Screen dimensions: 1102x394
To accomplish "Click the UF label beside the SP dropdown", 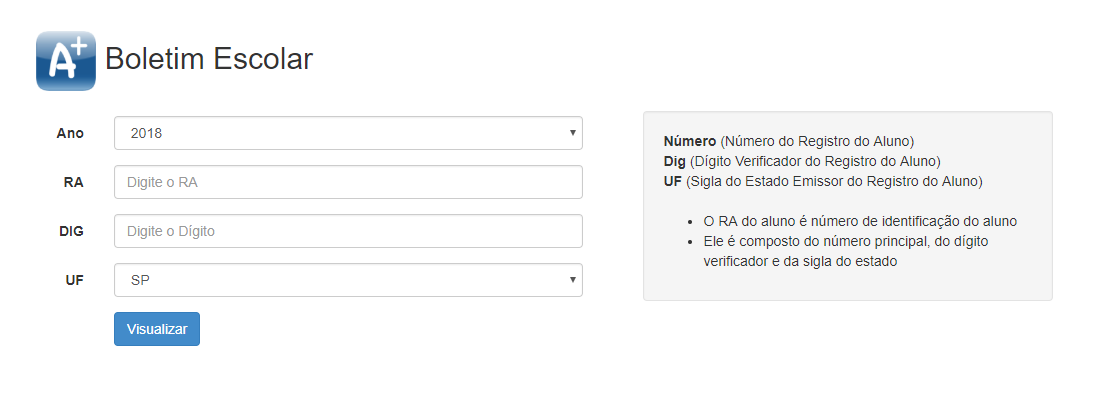I will click(74, 280).
